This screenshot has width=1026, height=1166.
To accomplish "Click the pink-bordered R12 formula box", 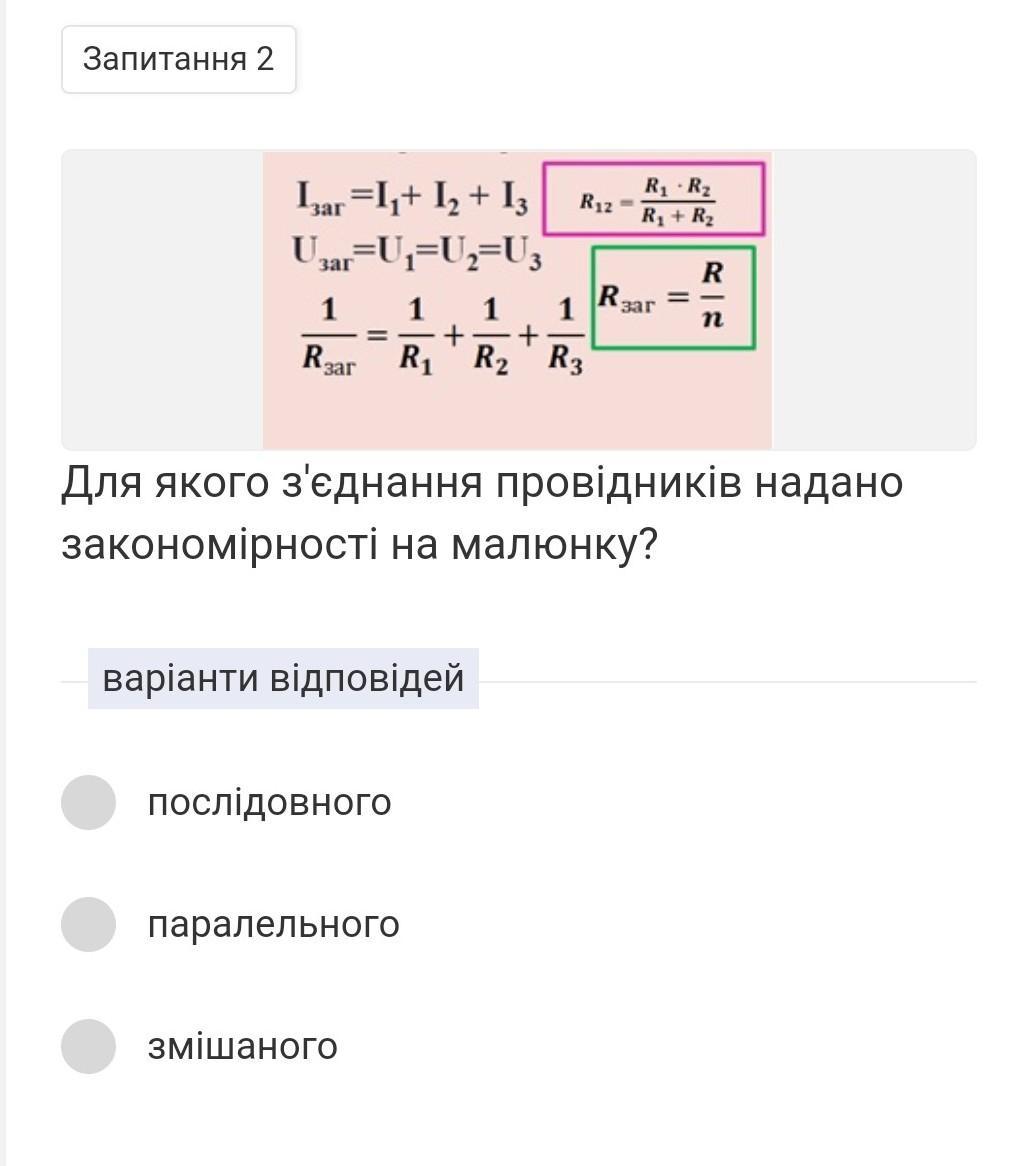I will pyautogui.click(x=654, y=199).
